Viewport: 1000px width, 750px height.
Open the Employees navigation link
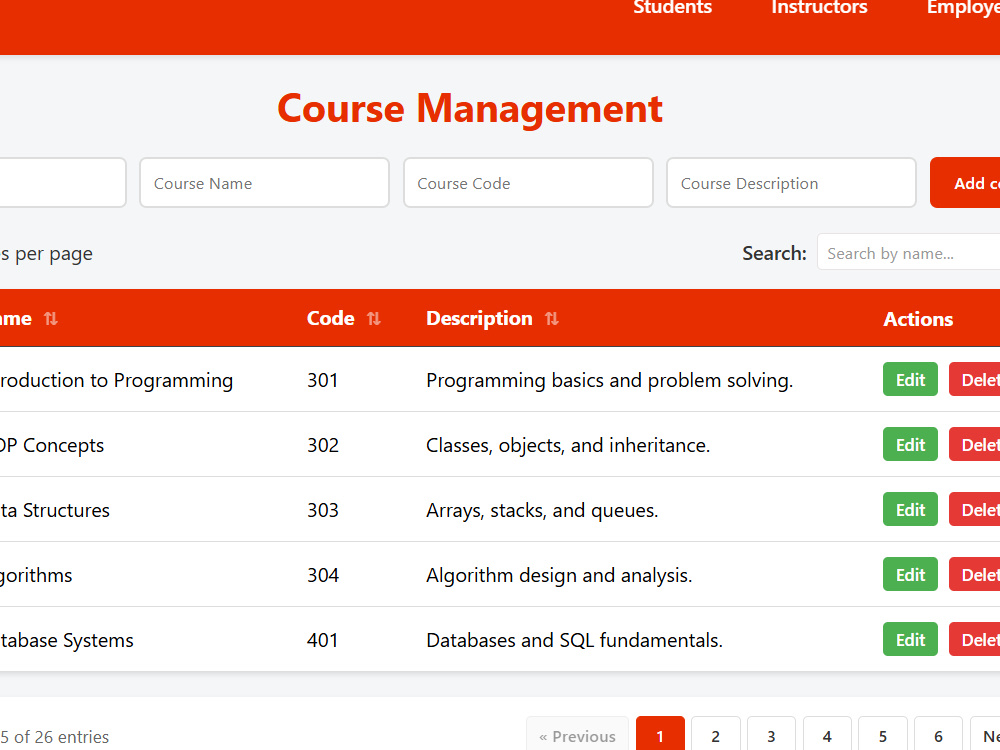pos(963,8)
